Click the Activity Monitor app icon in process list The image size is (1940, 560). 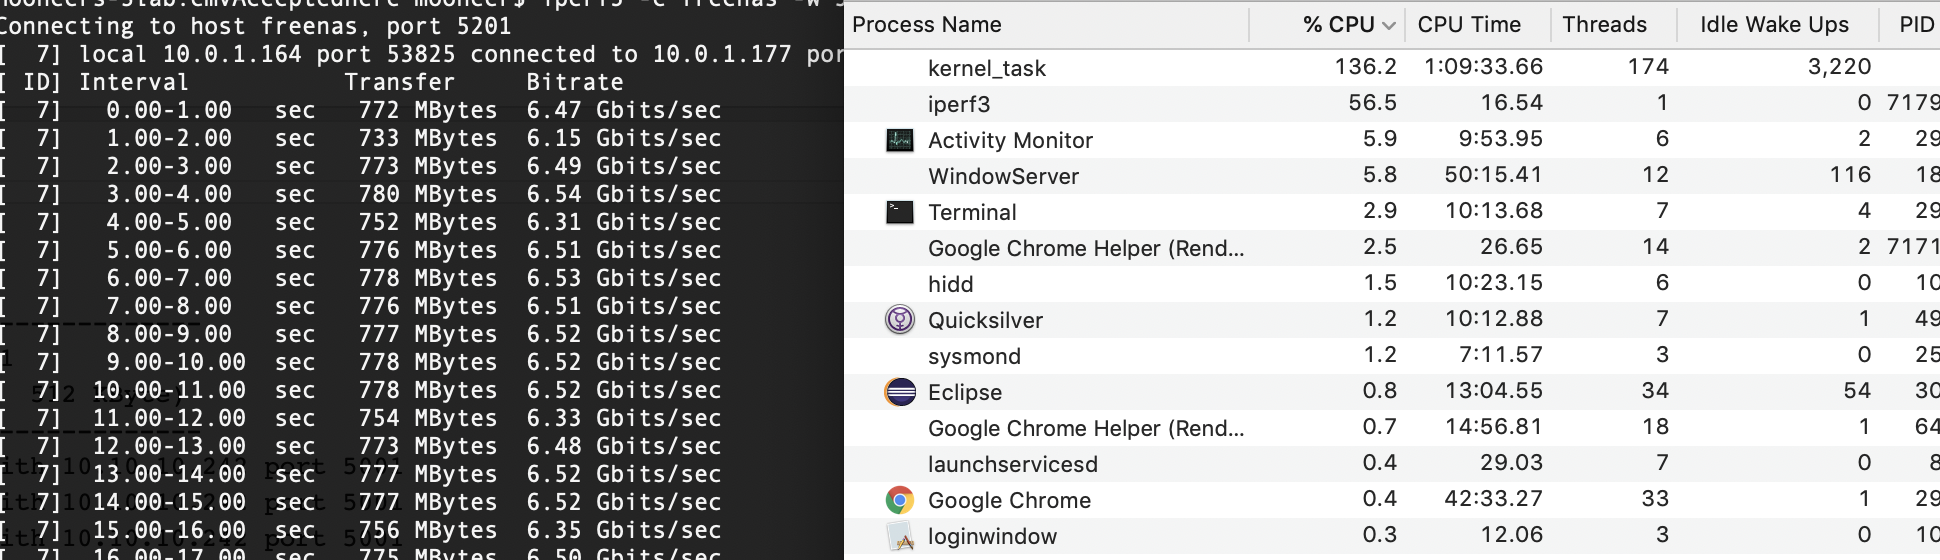[900, 140]
